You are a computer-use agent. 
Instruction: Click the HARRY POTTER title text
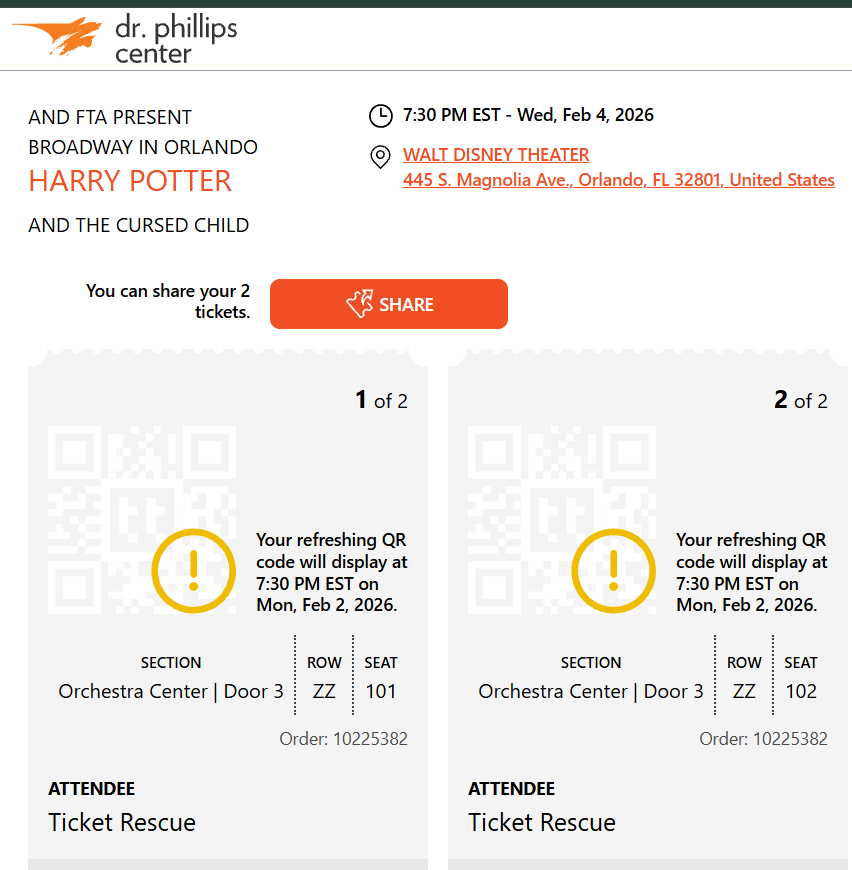coord(130,181)
